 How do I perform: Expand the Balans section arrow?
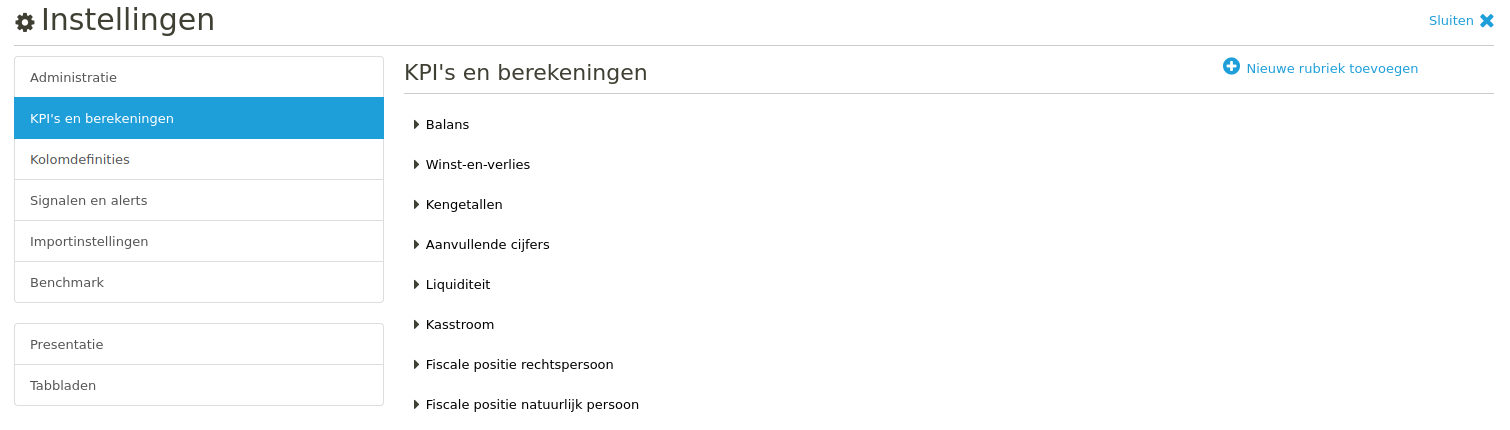(x=416, y=125)
